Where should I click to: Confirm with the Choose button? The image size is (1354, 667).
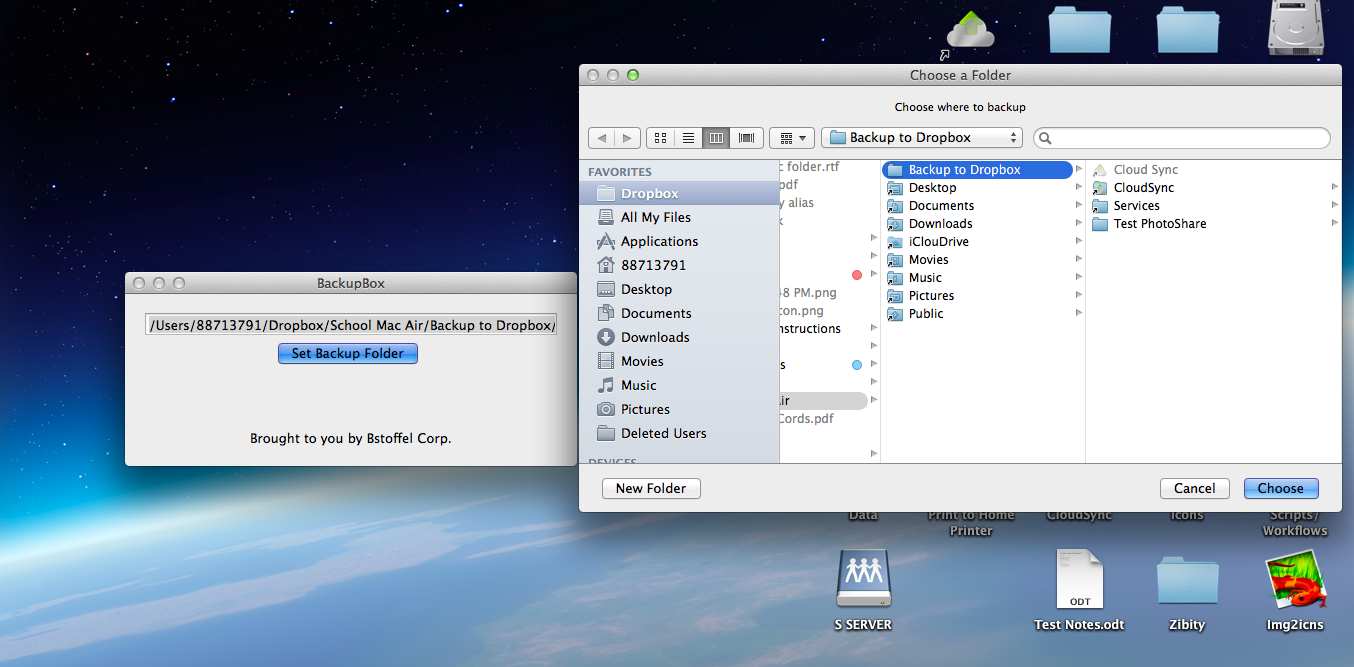pyautogui.click(x=1281, y=488)
